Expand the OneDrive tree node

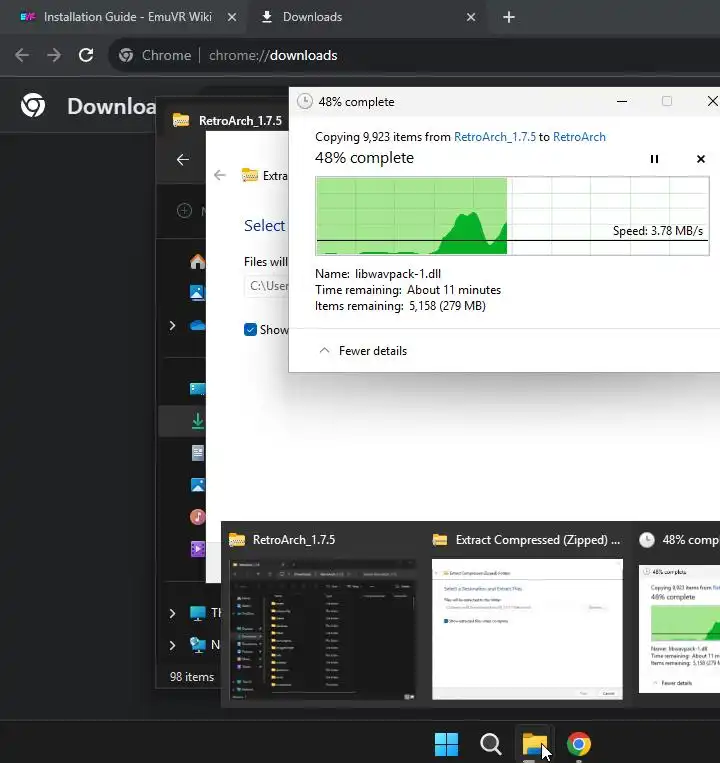click(172, 326)
